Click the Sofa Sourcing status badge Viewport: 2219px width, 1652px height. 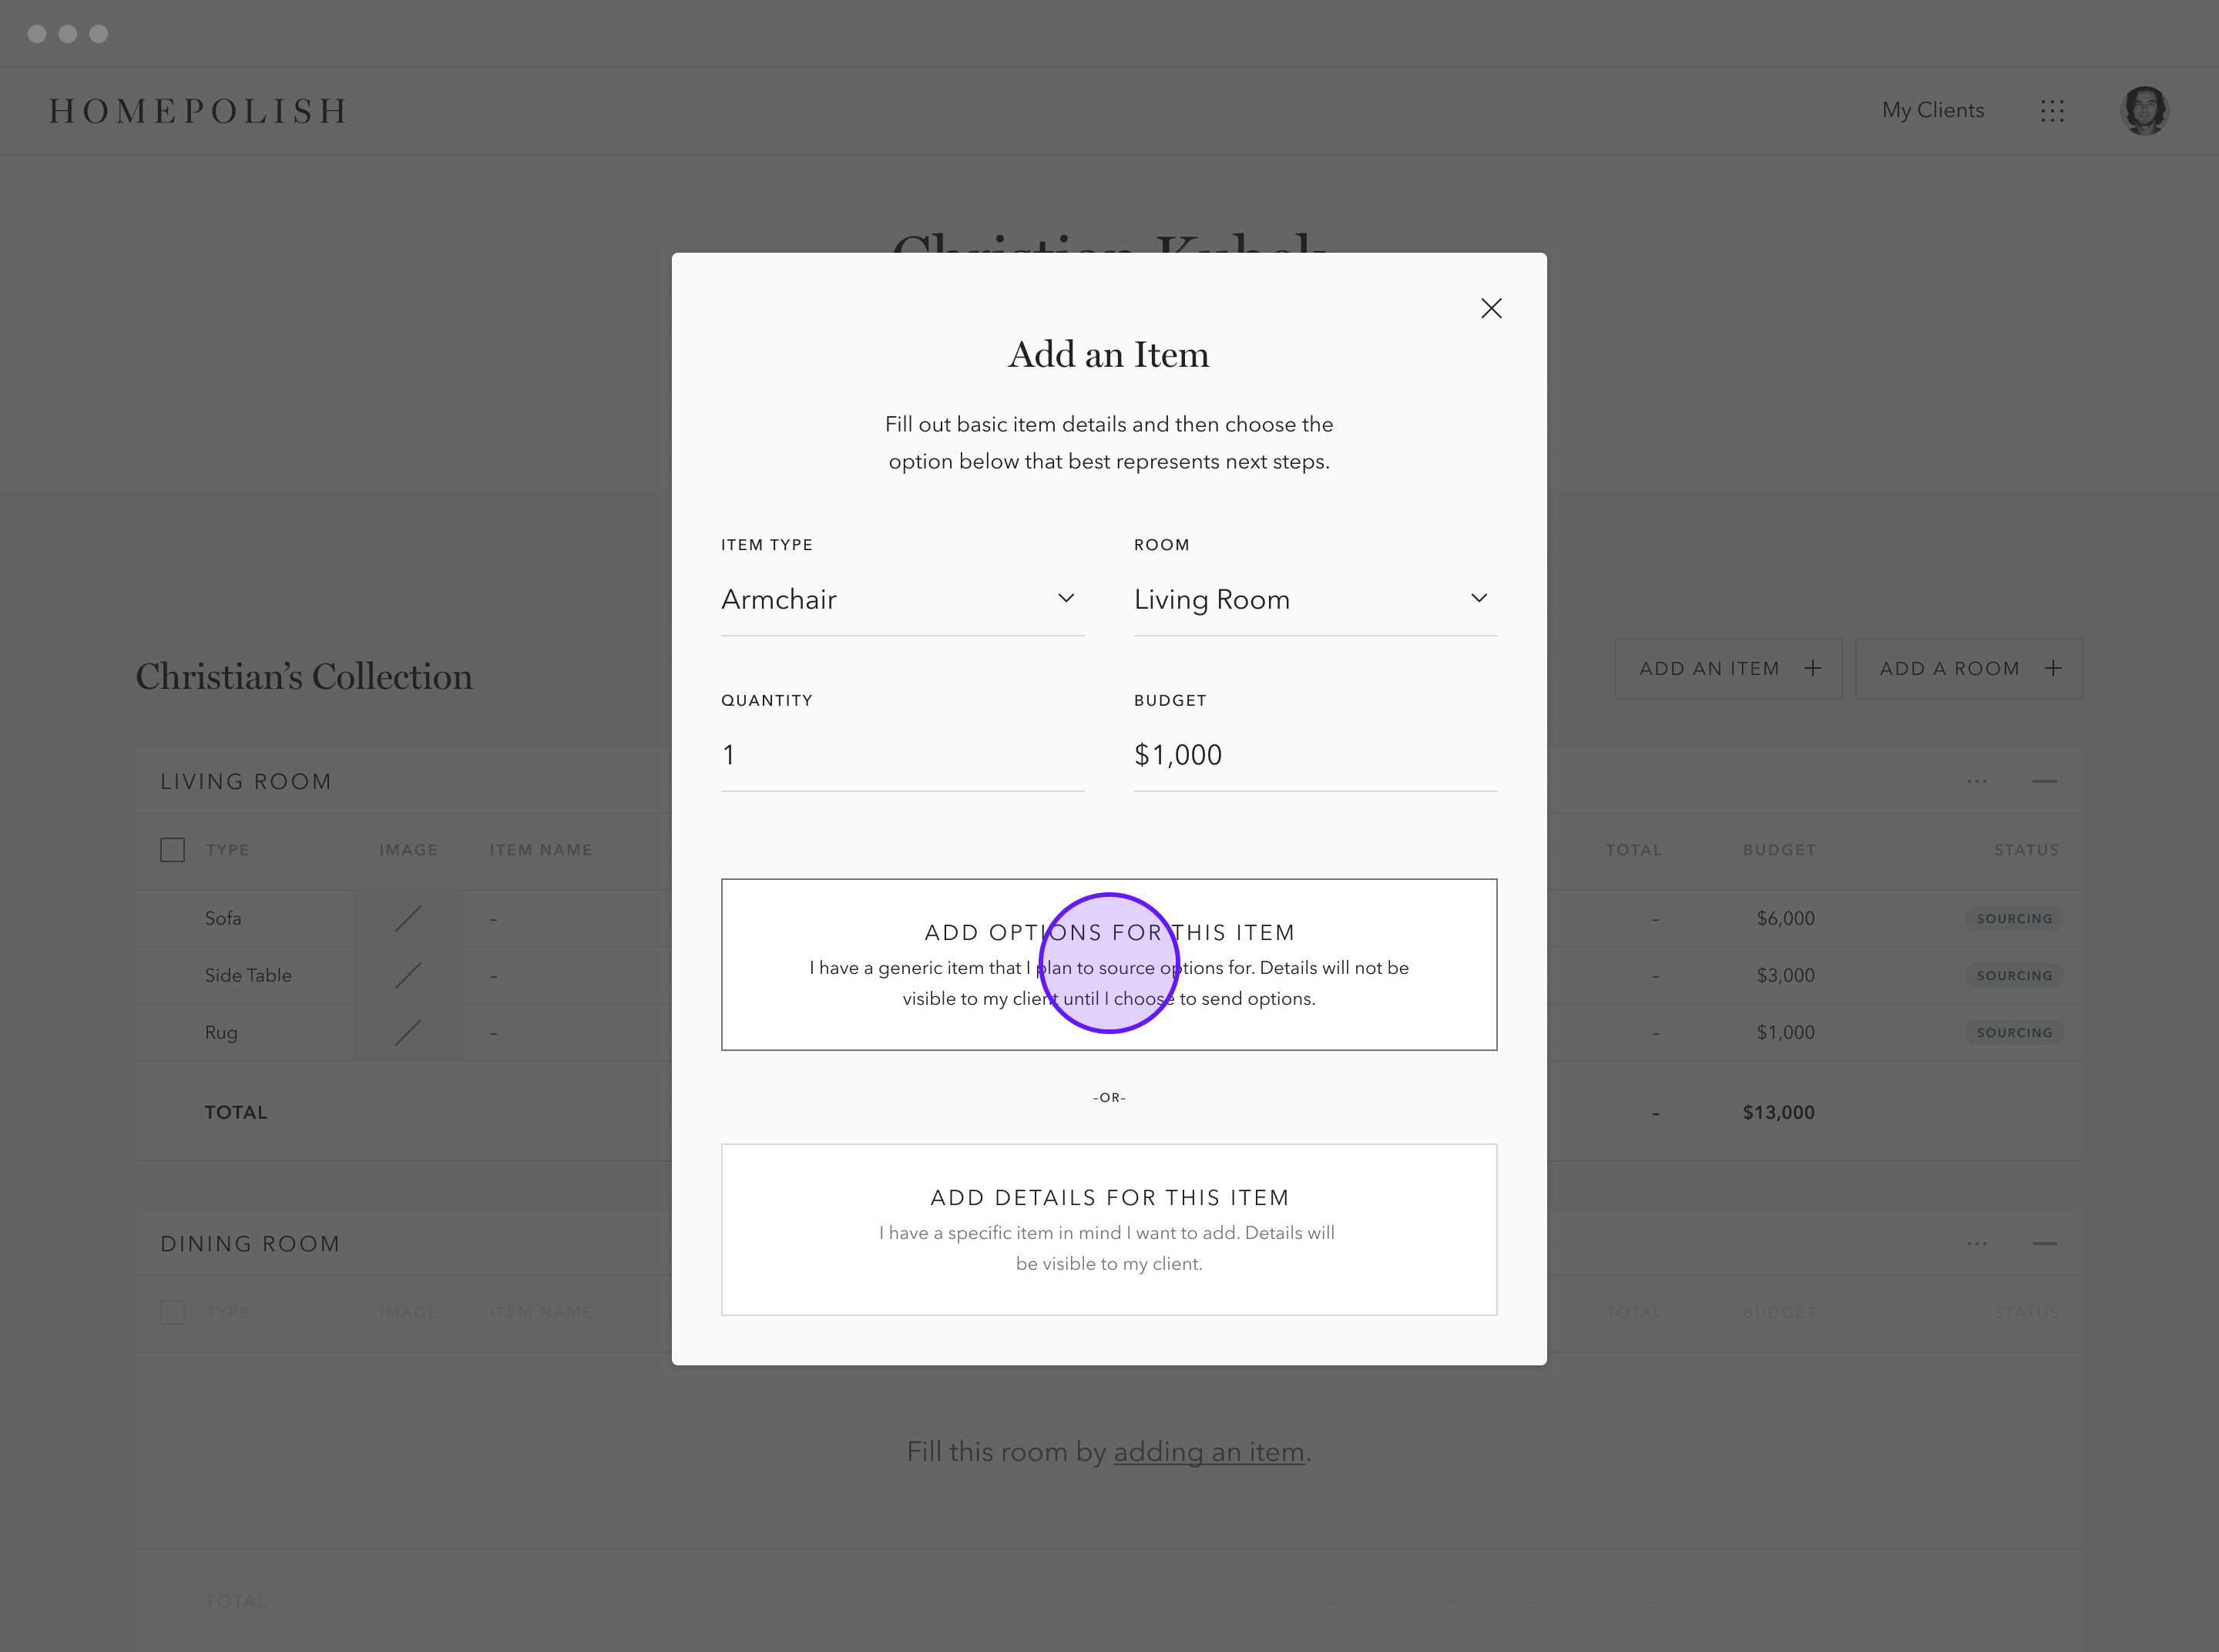[x=2014, y=918]
